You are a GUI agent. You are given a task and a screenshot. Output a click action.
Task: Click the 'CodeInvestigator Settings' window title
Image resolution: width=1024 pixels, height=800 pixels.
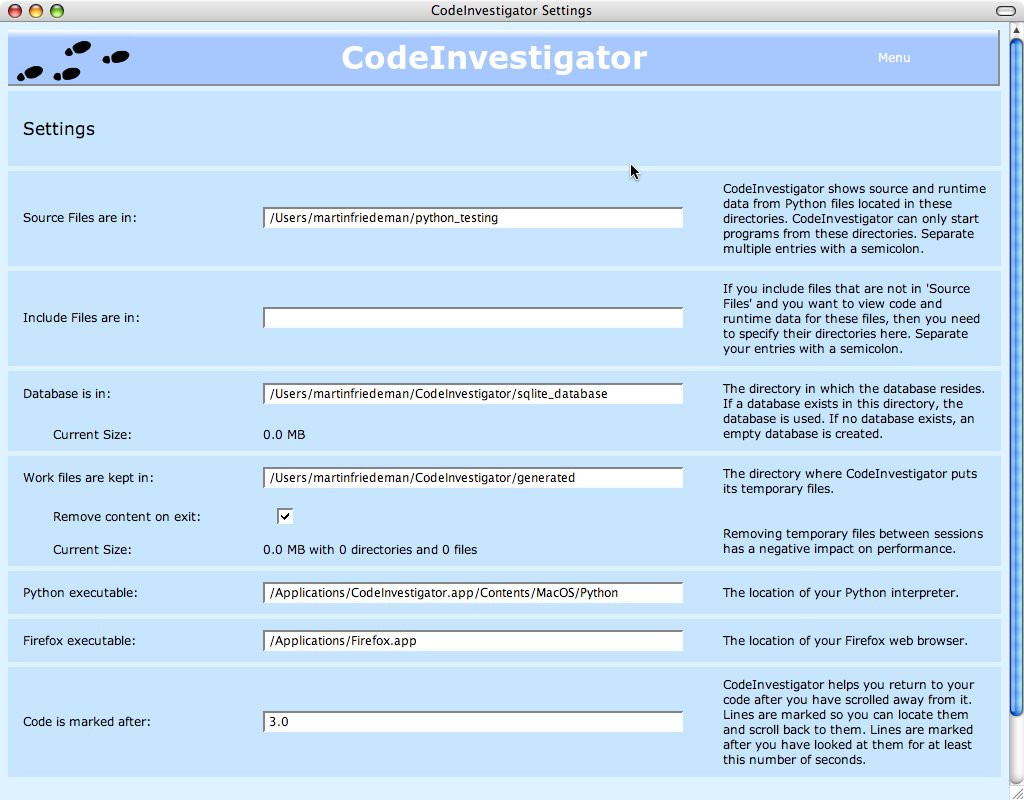point(511,10)
